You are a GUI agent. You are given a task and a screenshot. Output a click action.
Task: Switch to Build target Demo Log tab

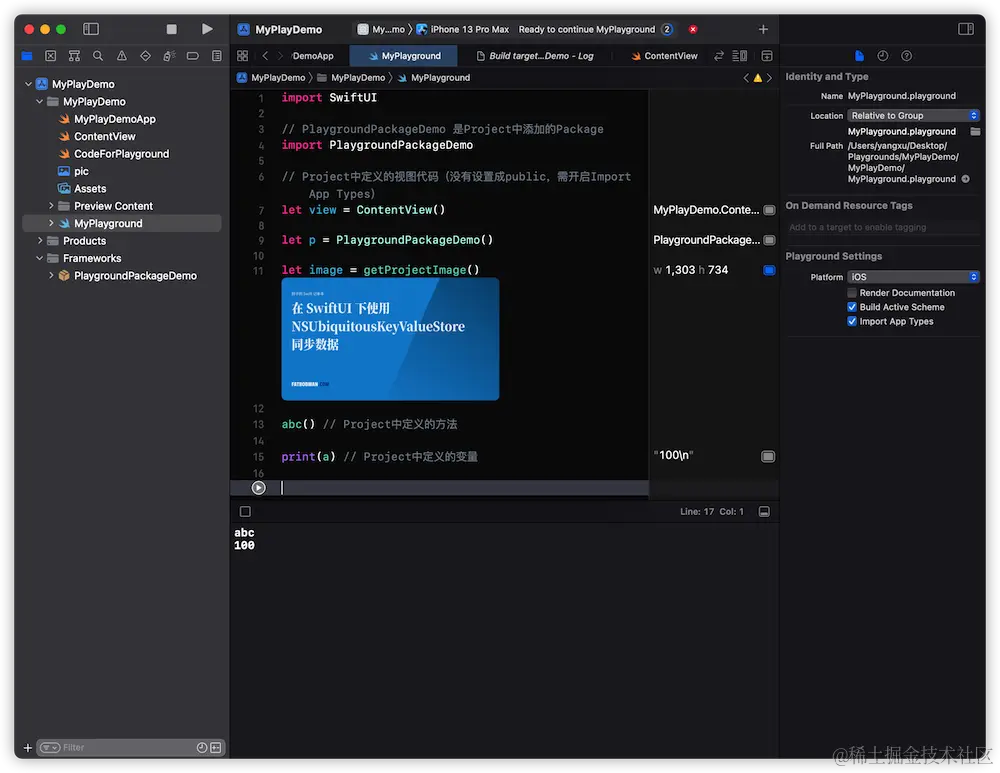(535, 56)
